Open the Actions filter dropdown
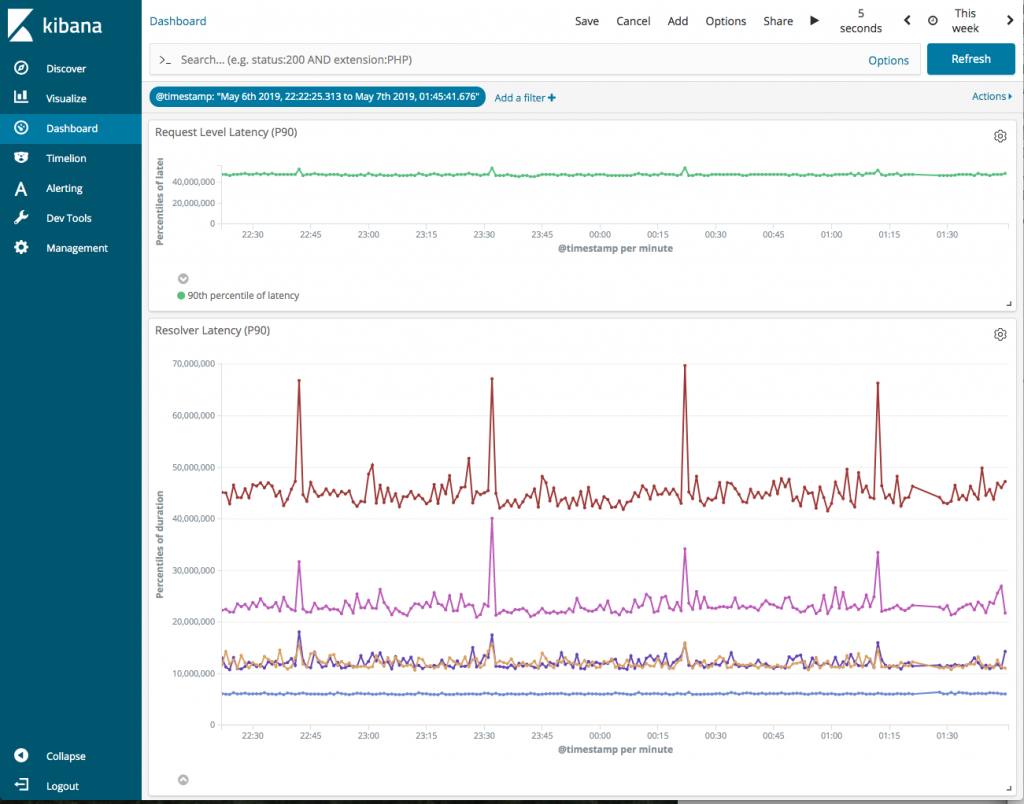Screen dimensions: 1024x804 click(991, 97)
